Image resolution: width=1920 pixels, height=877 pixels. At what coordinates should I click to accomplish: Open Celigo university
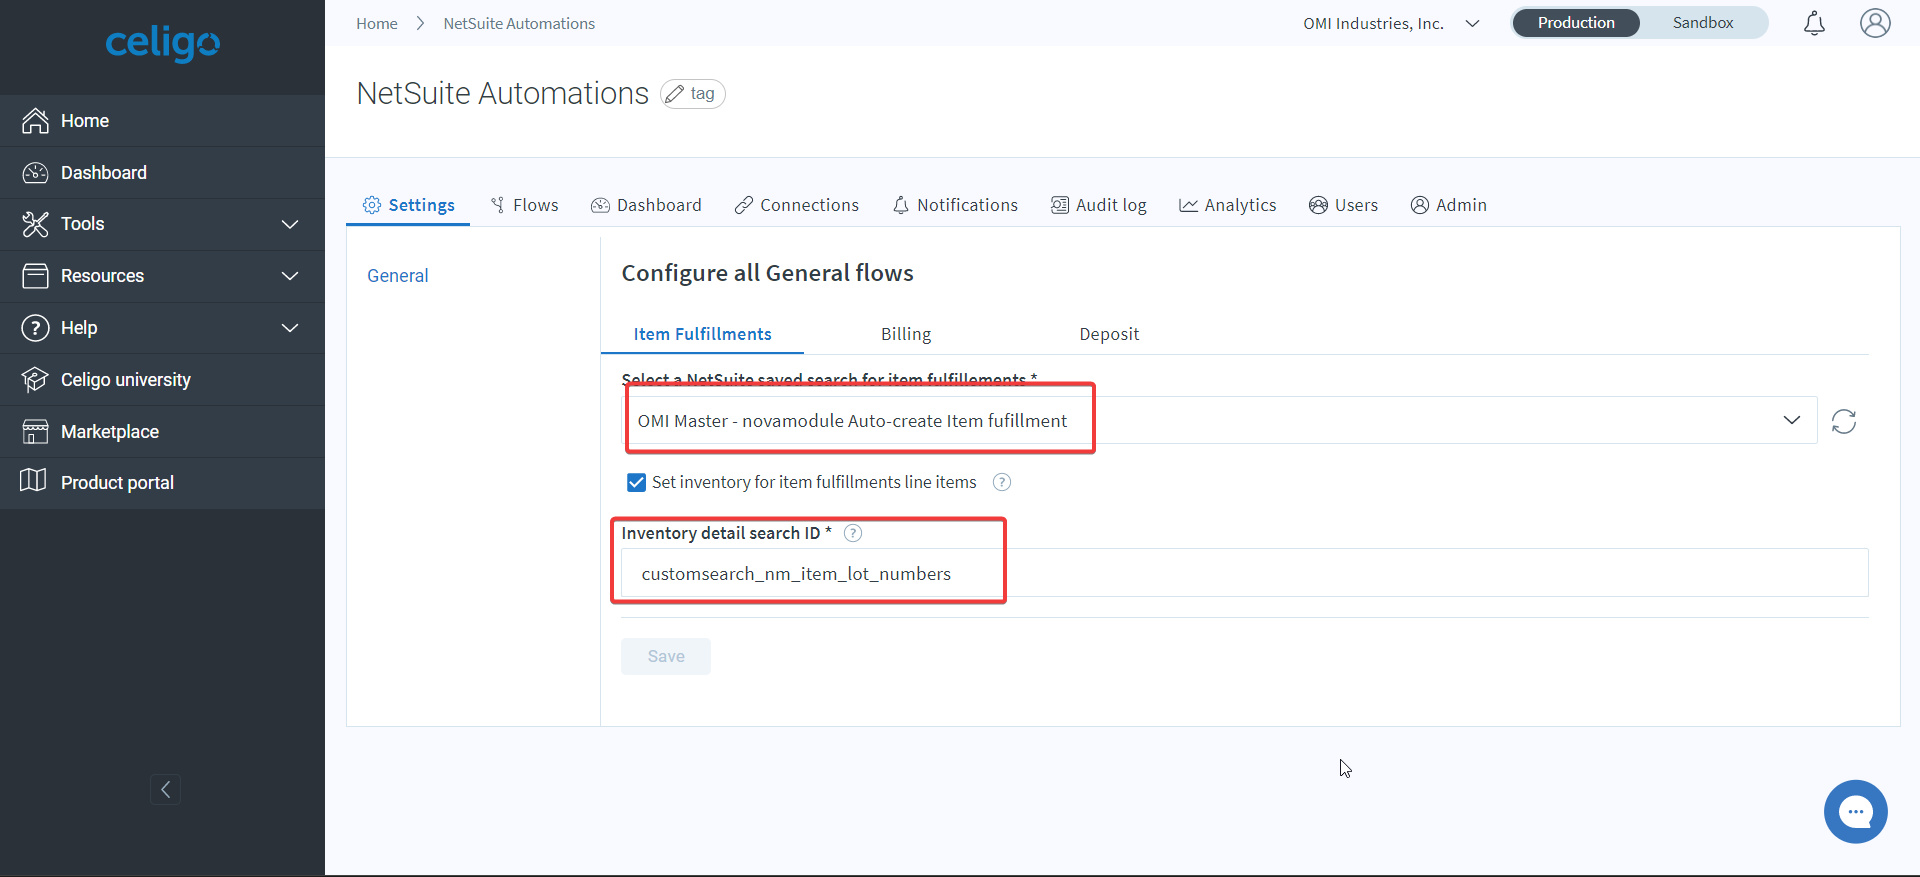(x=162, y=380)
